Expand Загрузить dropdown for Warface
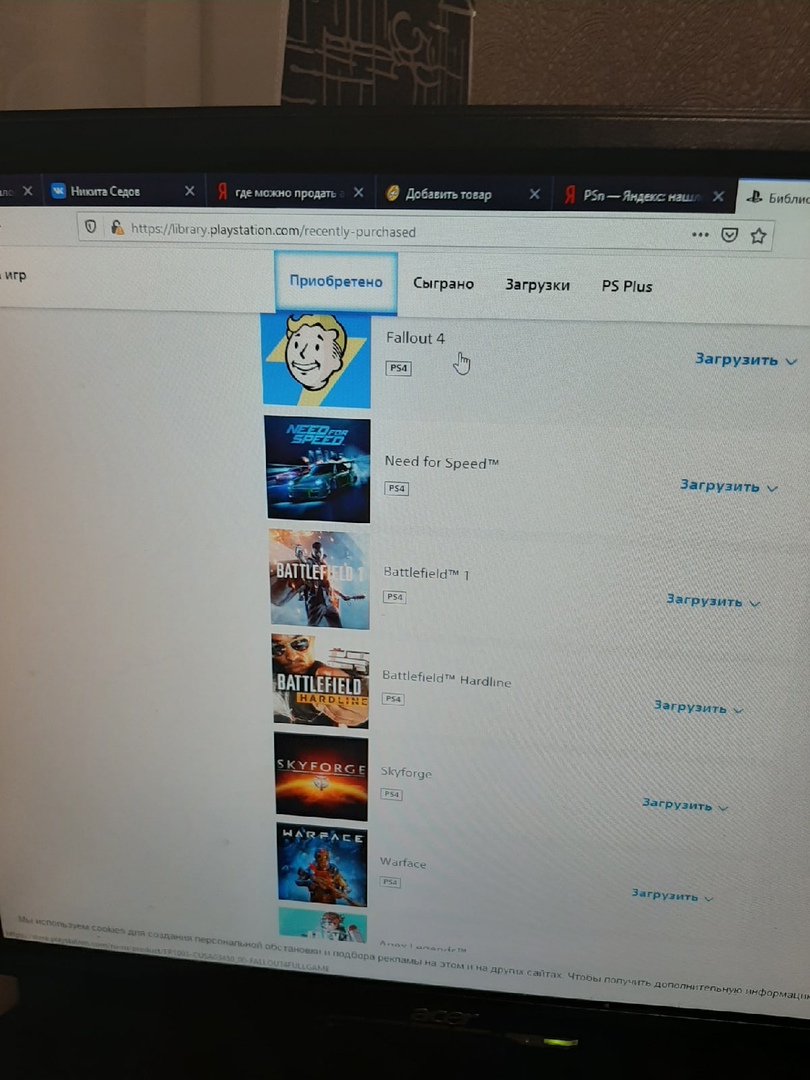Screen dimensions: 810x1080 pos(672,895)
